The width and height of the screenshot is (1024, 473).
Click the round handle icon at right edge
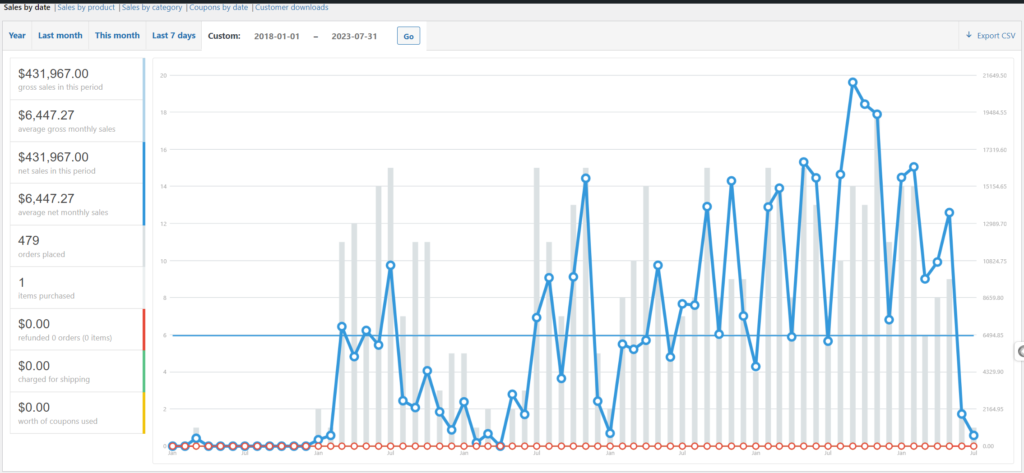coord(1019,351)
